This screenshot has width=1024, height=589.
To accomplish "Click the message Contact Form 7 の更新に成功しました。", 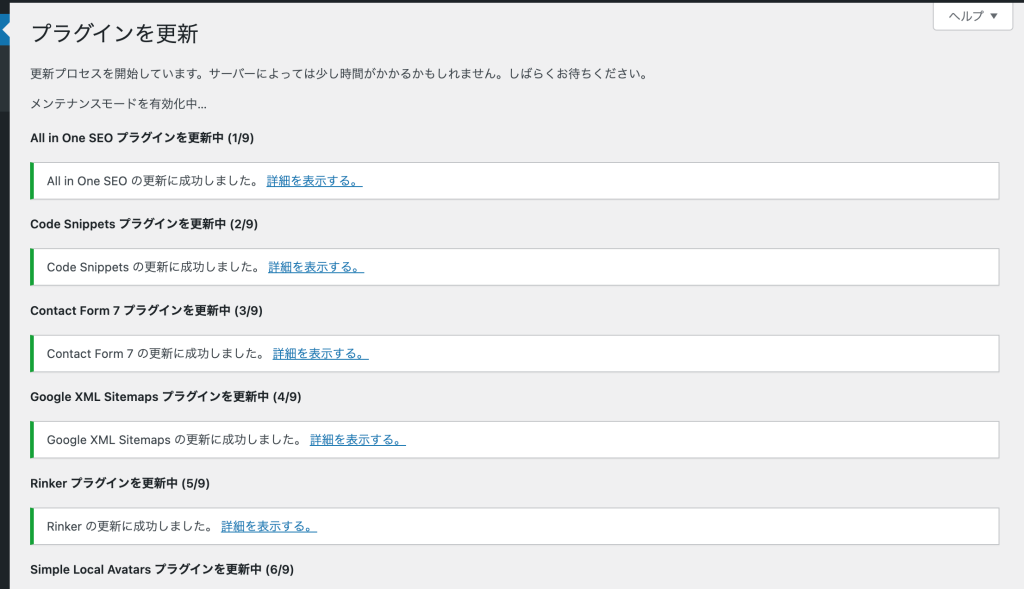I will tap(157, 354).
